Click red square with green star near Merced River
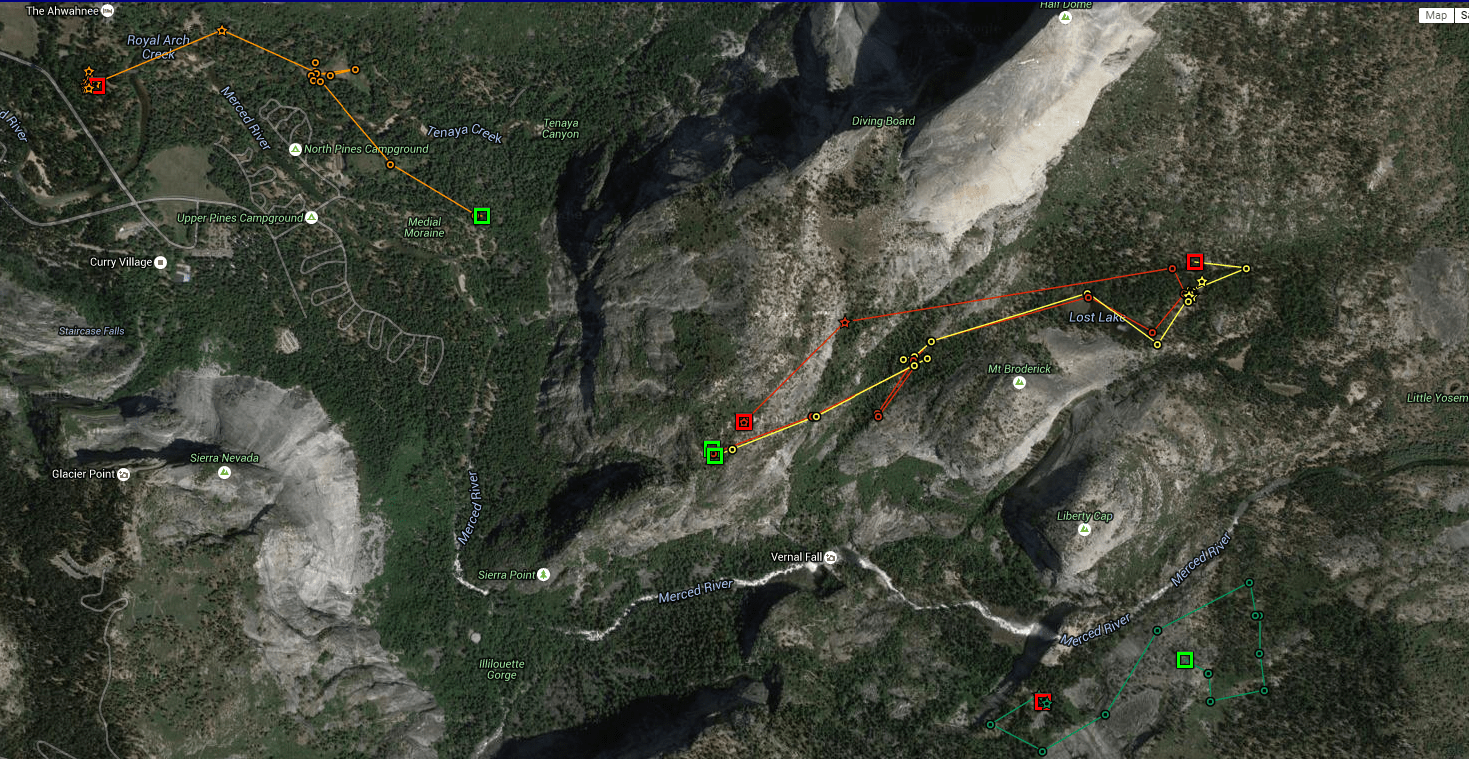Screen dimensions: 1469x759 tap(1043, 702)
